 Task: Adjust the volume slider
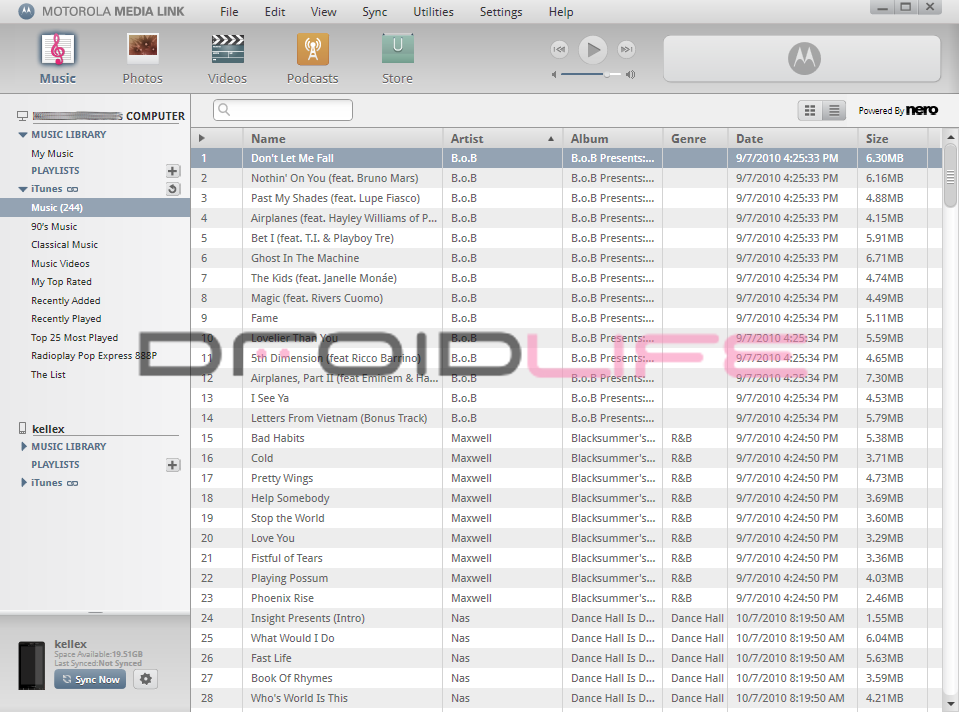[x=605, y=74]
